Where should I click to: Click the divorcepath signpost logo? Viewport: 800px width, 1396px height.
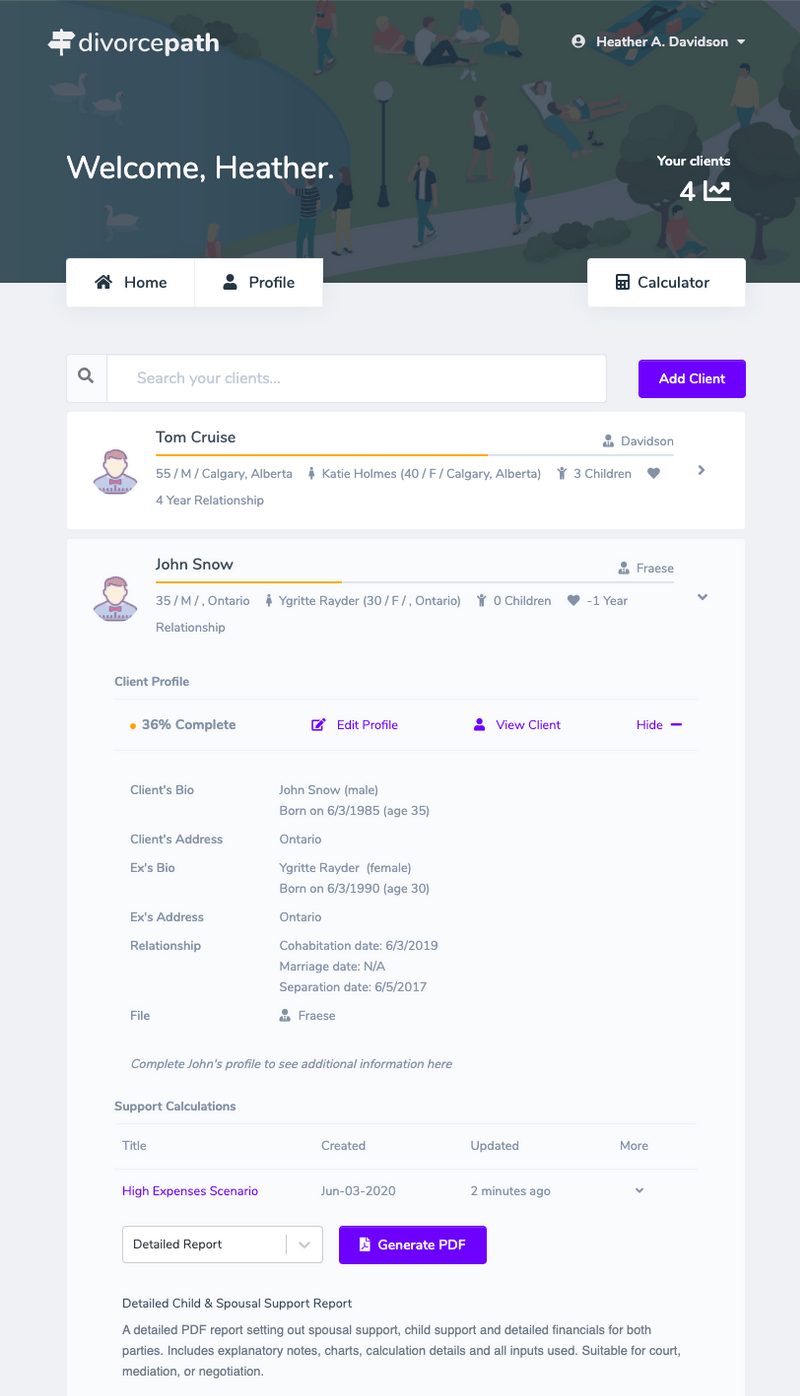[x=61, y=43]
